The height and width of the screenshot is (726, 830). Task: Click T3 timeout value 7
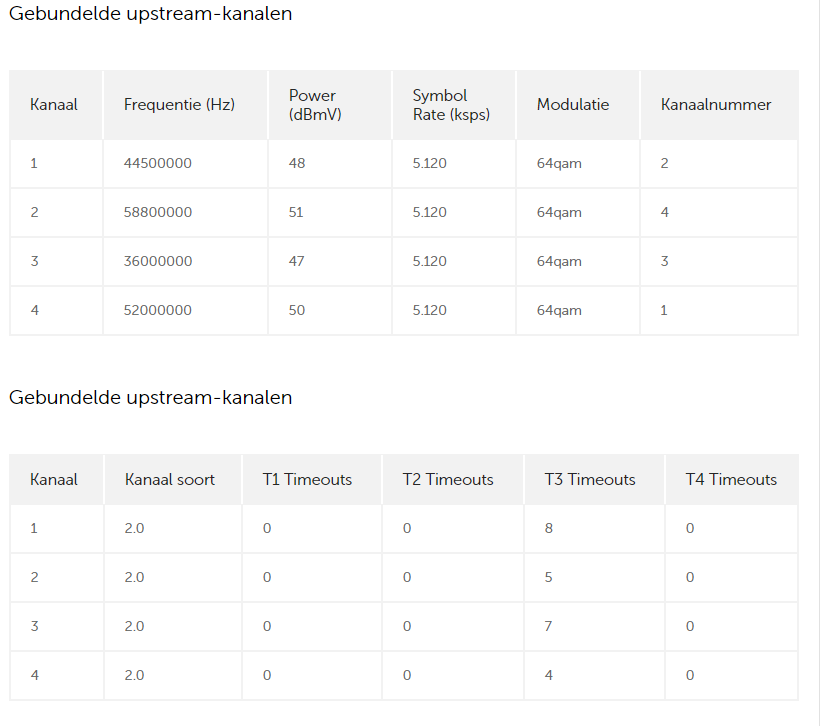tap(548, 627)
